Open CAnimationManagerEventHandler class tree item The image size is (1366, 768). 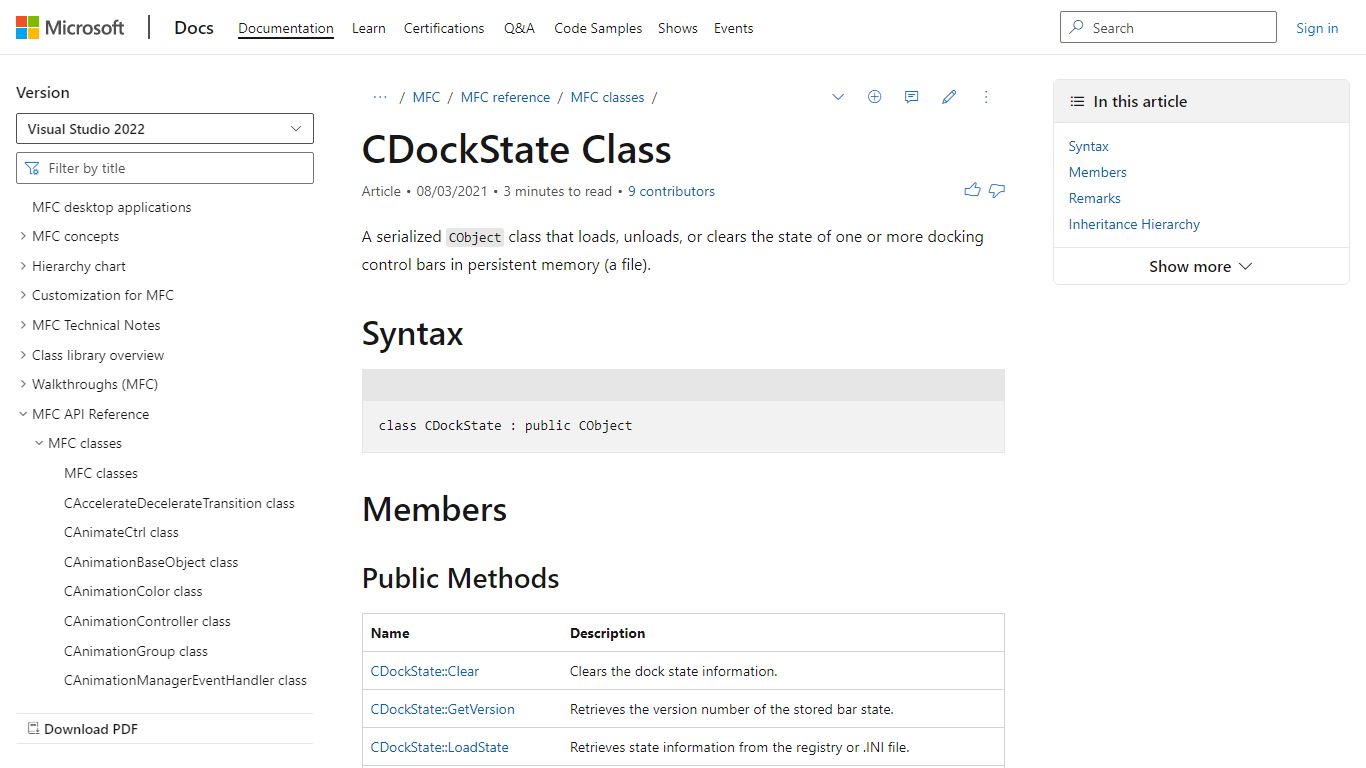185,680
